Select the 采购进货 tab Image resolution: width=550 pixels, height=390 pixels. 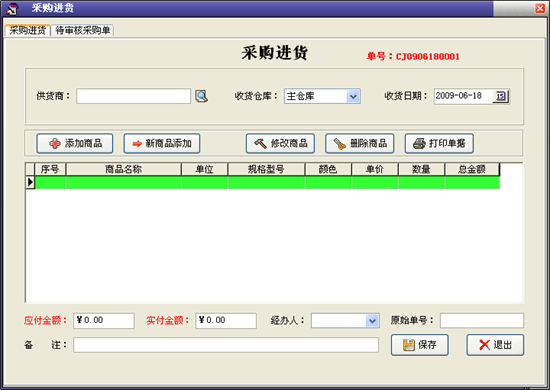click(x=27, y=30)
